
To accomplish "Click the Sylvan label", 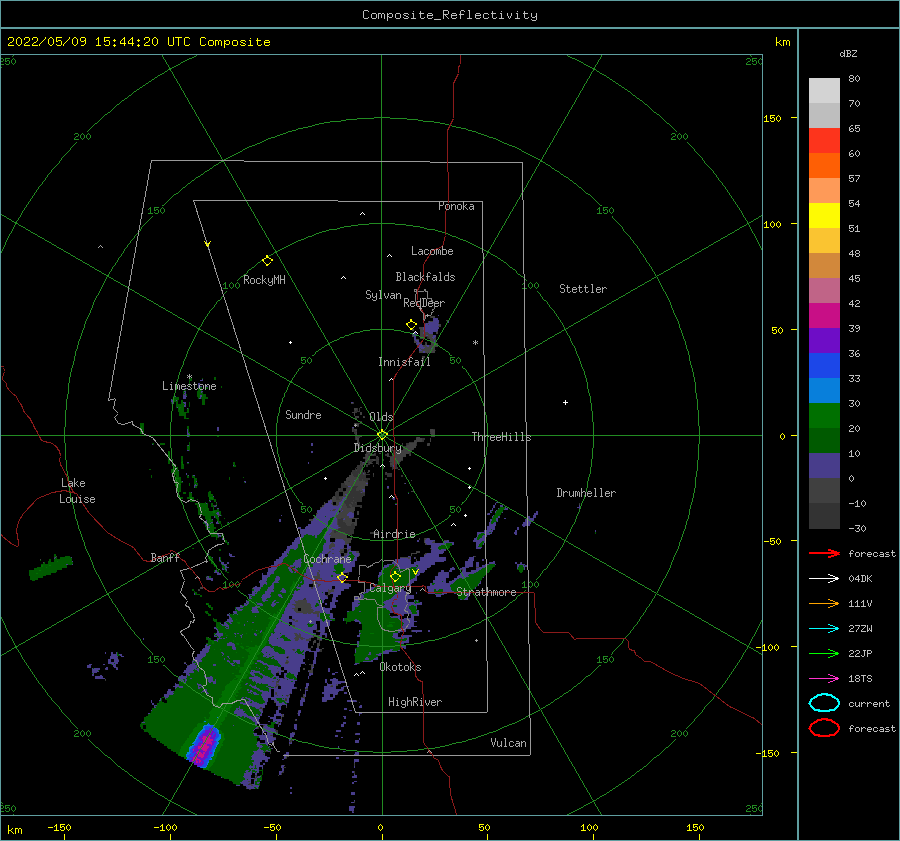I will 383,295.
